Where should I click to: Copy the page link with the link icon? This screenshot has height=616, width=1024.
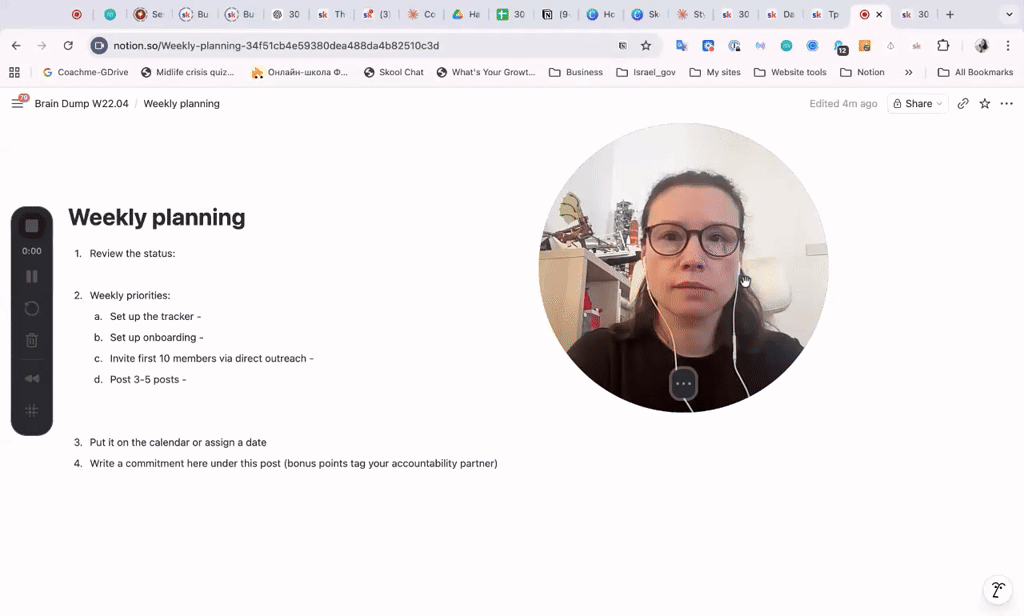pos(962,103)
